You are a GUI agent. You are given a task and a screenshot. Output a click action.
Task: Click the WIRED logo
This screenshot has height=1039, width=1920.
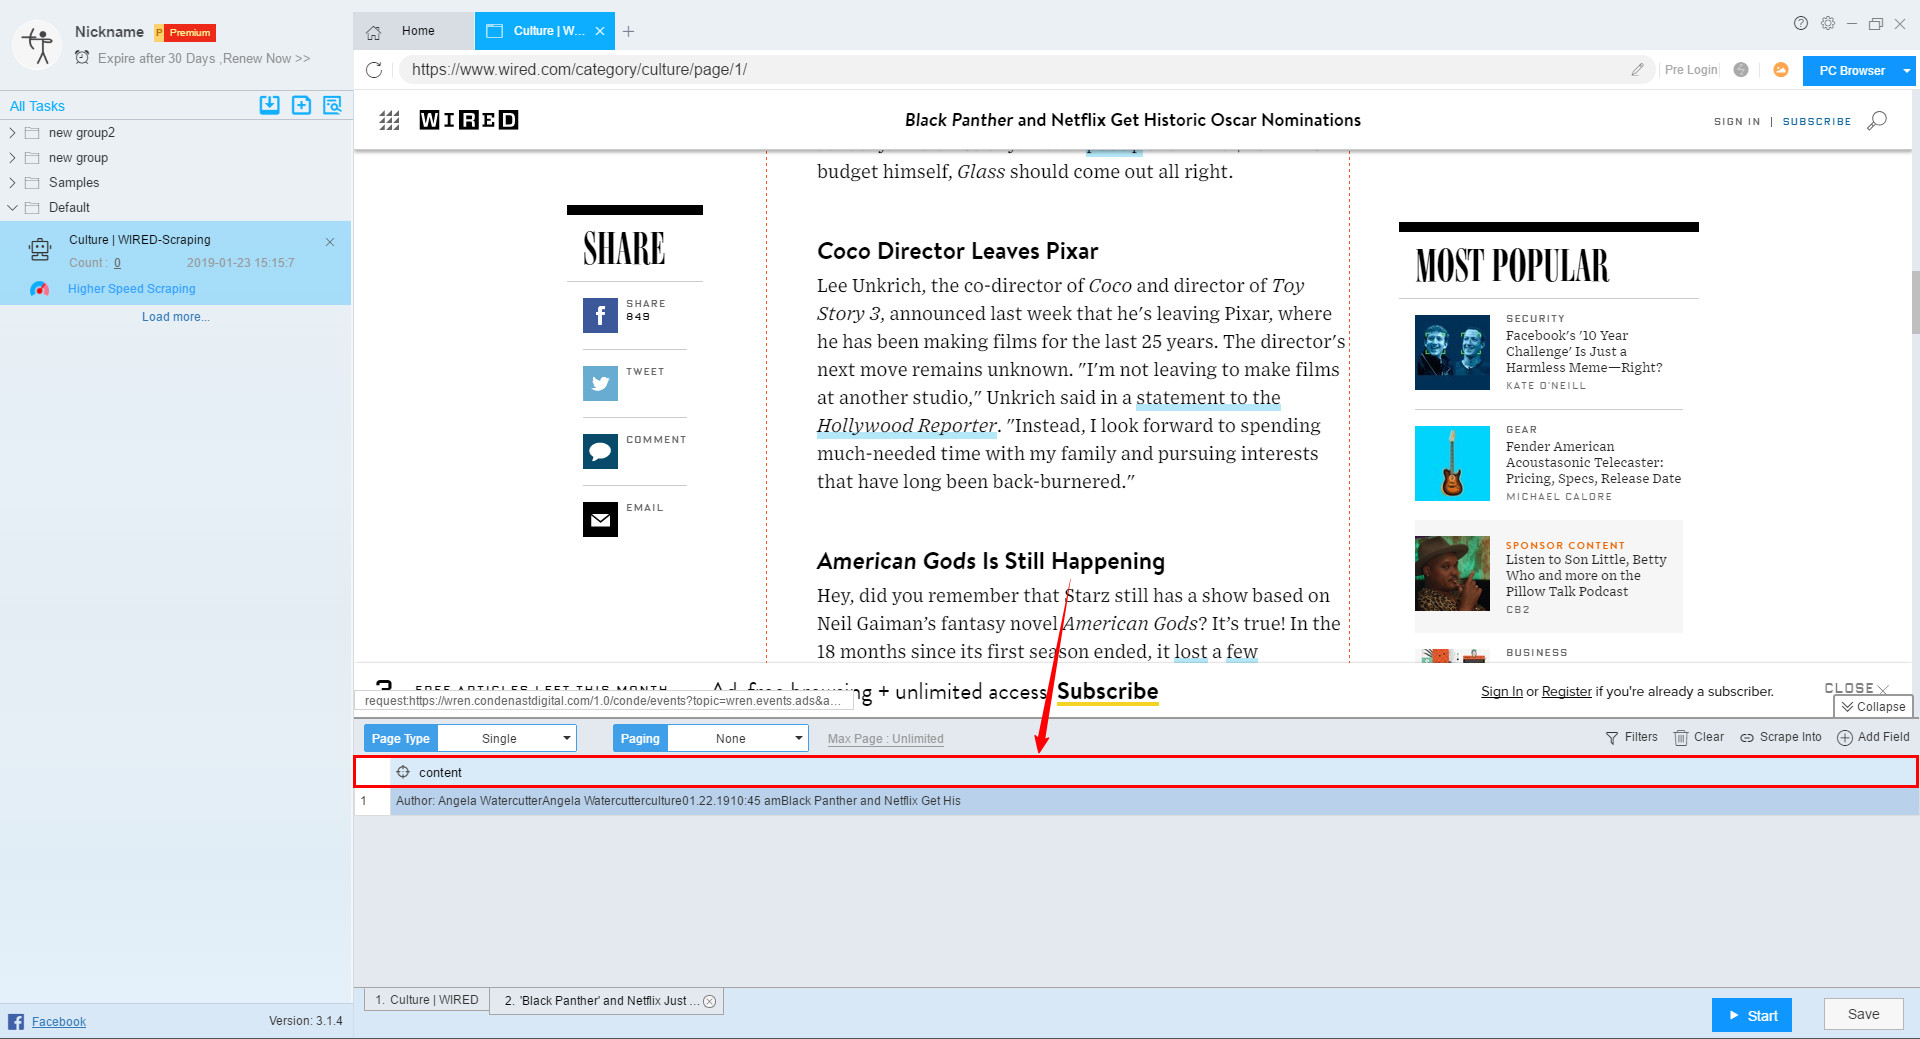[x=468, y=120]
